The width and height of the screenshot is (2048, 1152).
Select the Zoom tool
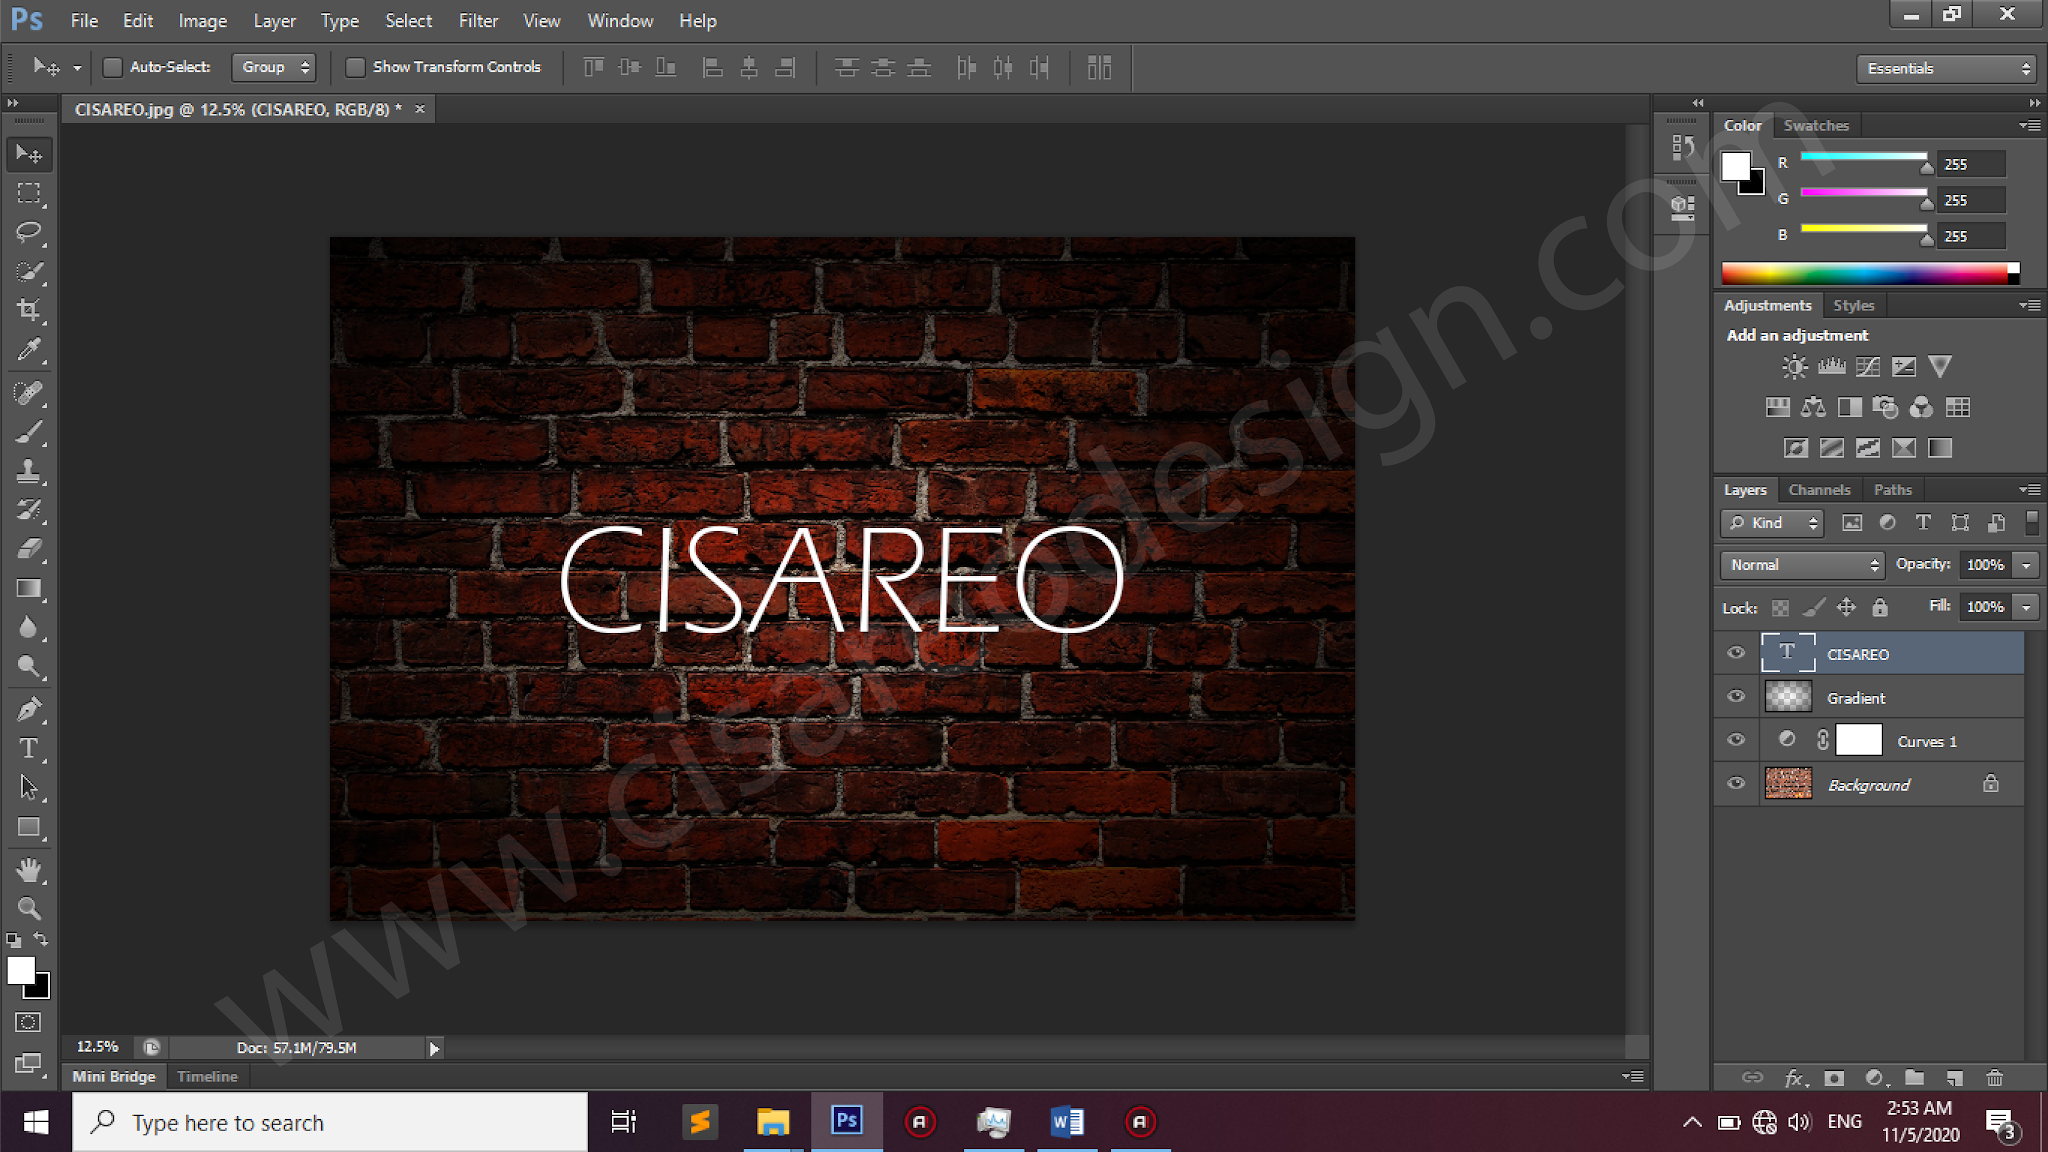(x=29, y=908)
